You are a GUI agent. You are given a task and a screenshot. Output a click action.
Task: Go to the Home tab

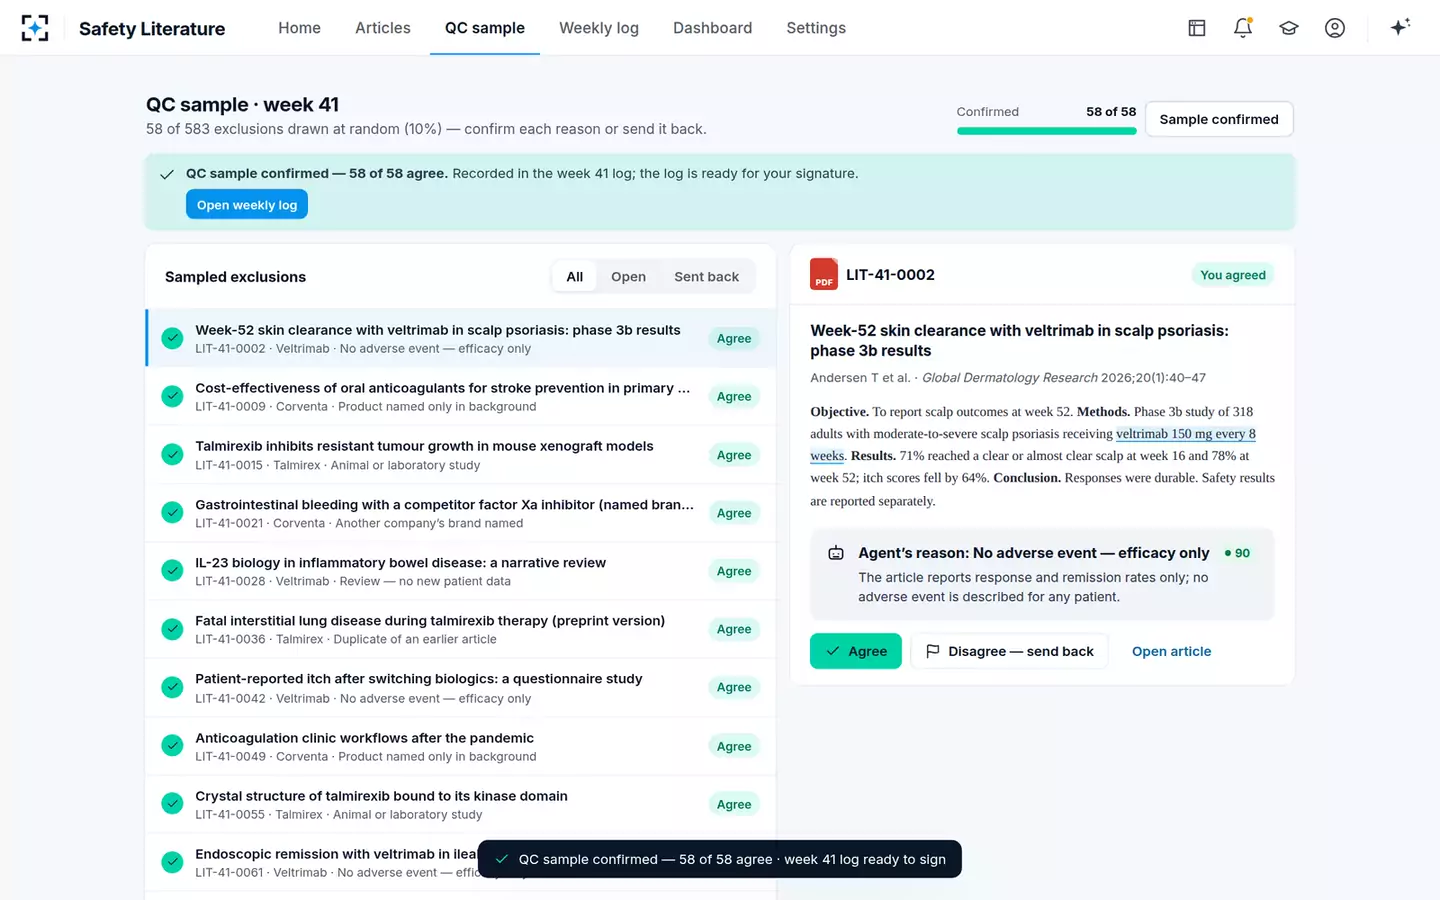pos(299,28)
